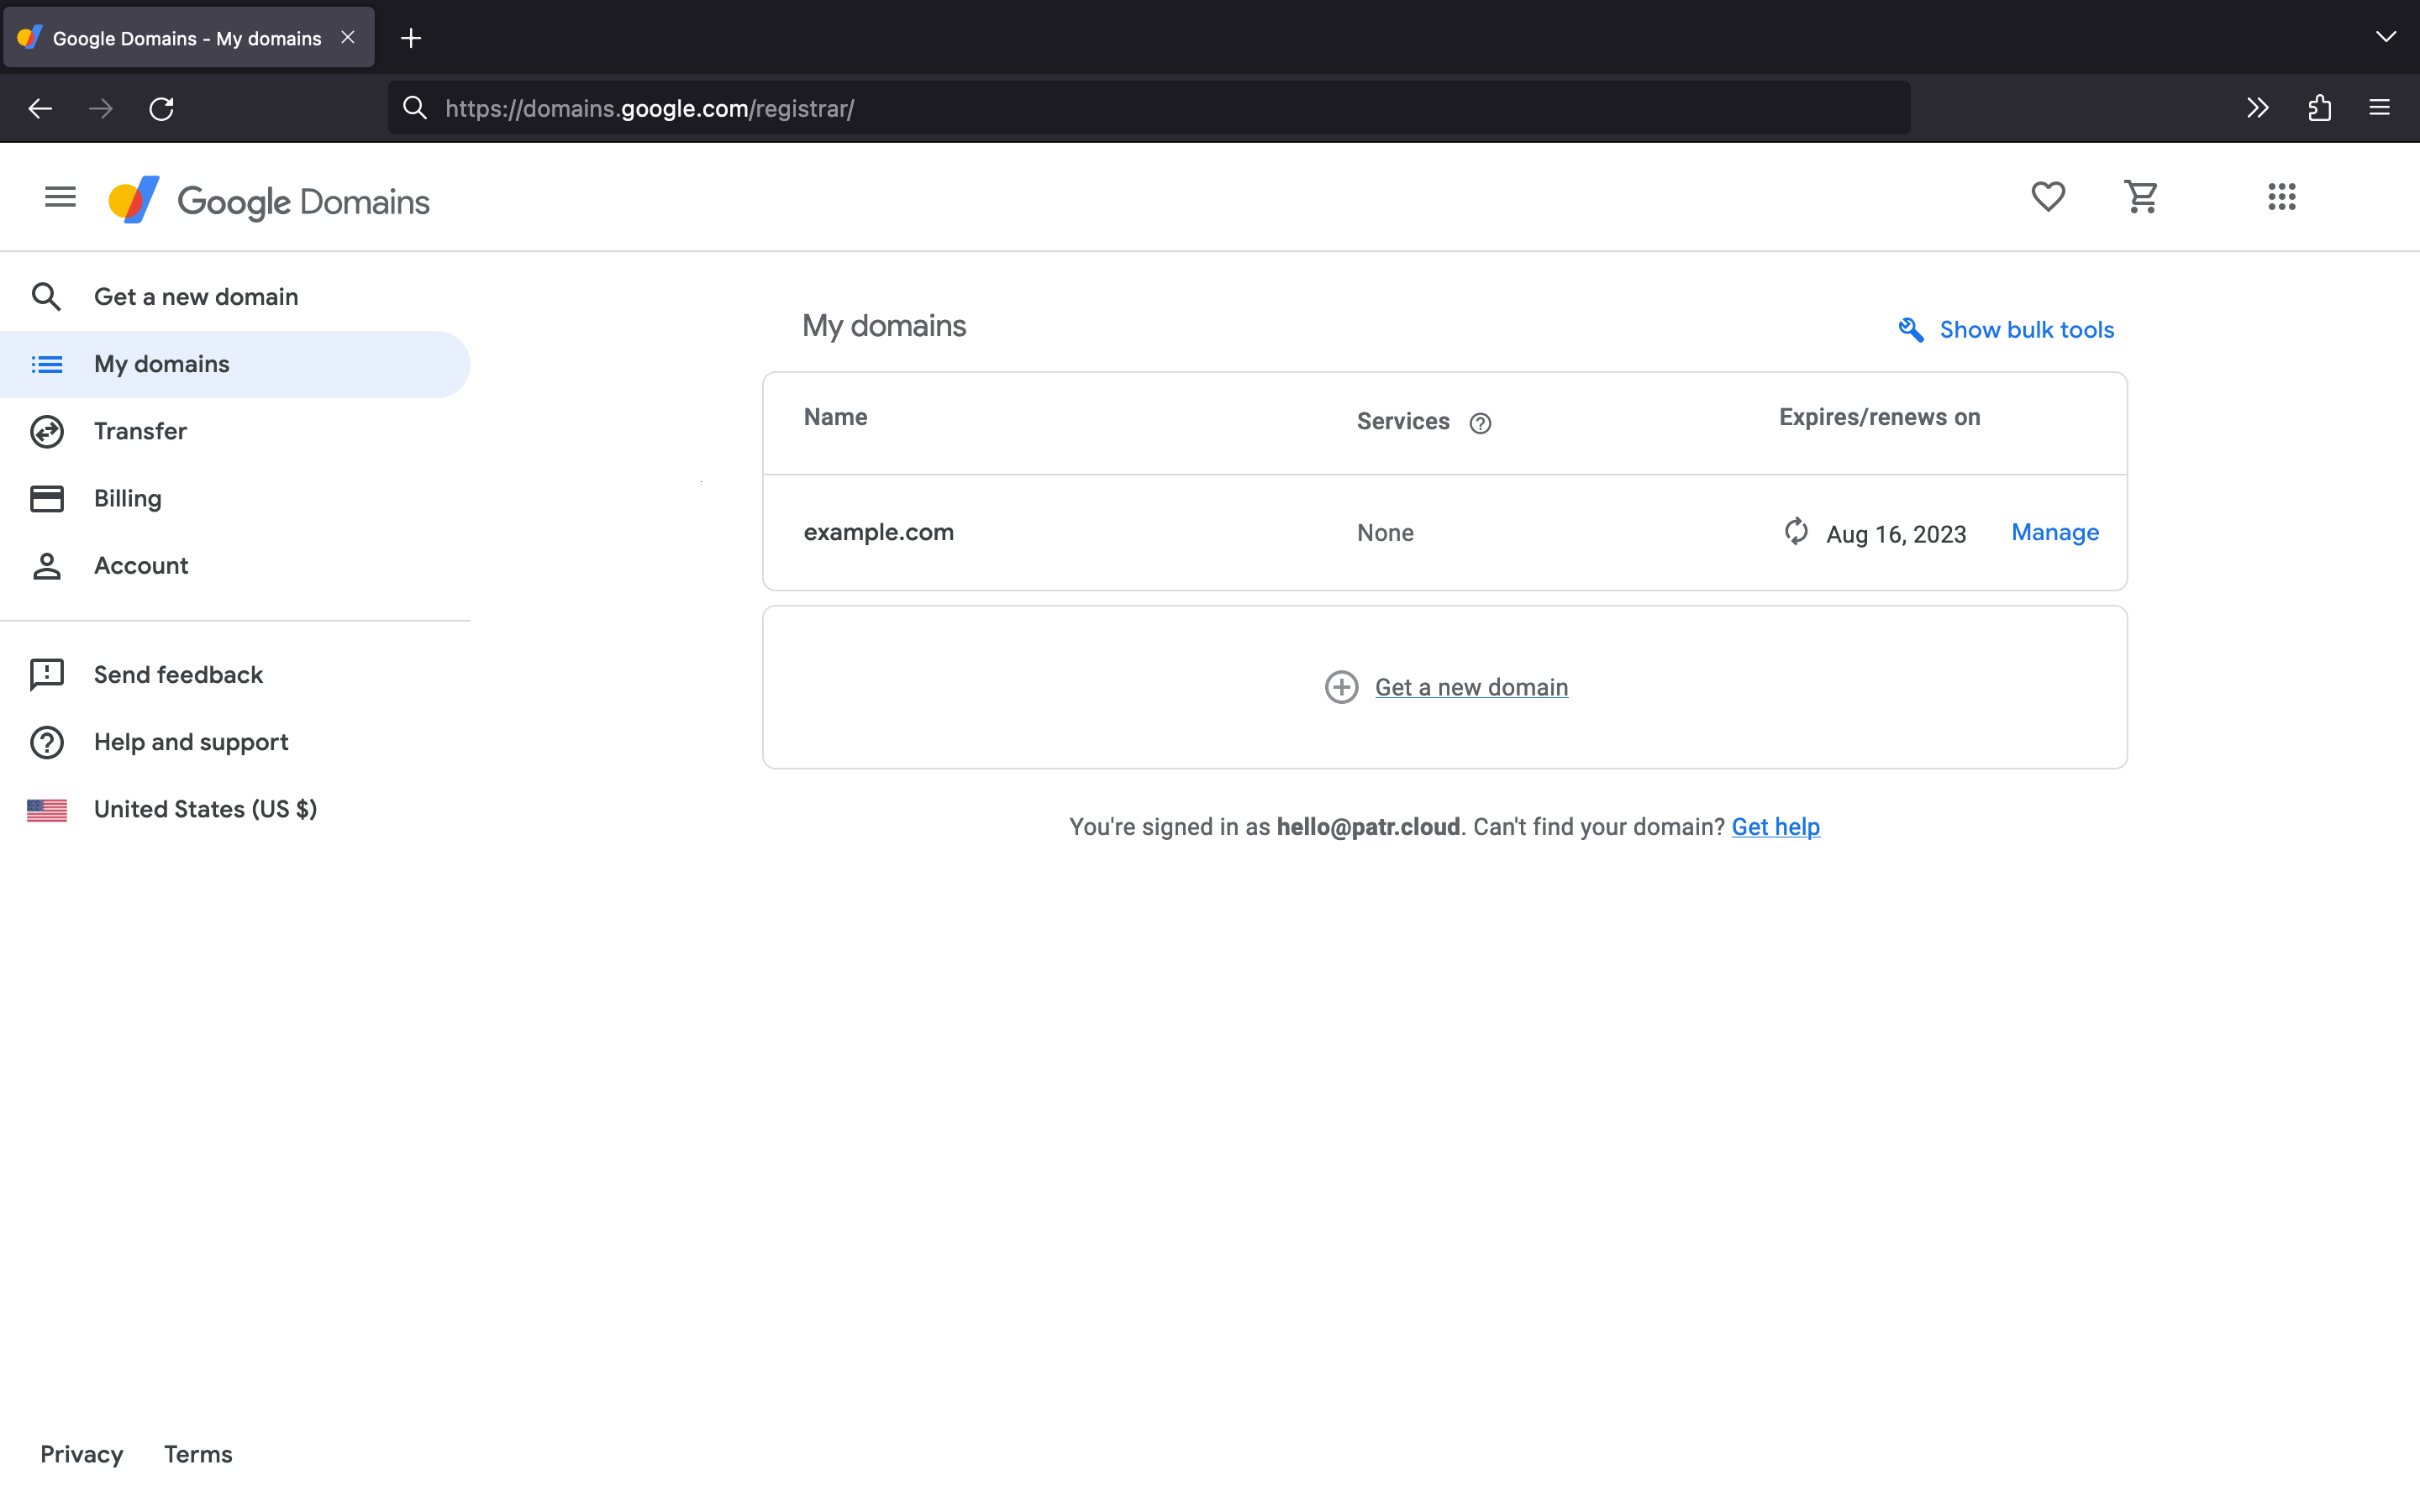Viewport: 2420px width, 1512px height.
Task: Click the search icon beside Get a new domain
Action: click(46, 297)
